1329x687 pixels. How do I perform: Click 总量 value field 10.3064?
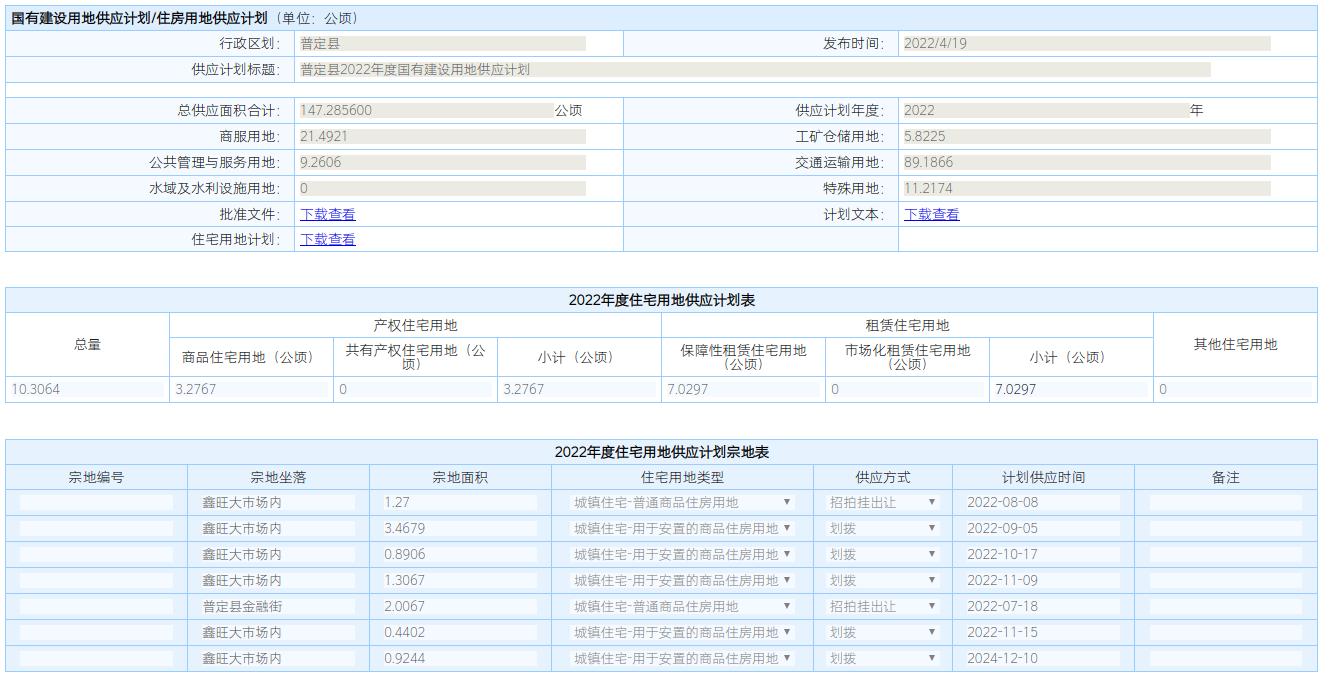pos(87,390)
